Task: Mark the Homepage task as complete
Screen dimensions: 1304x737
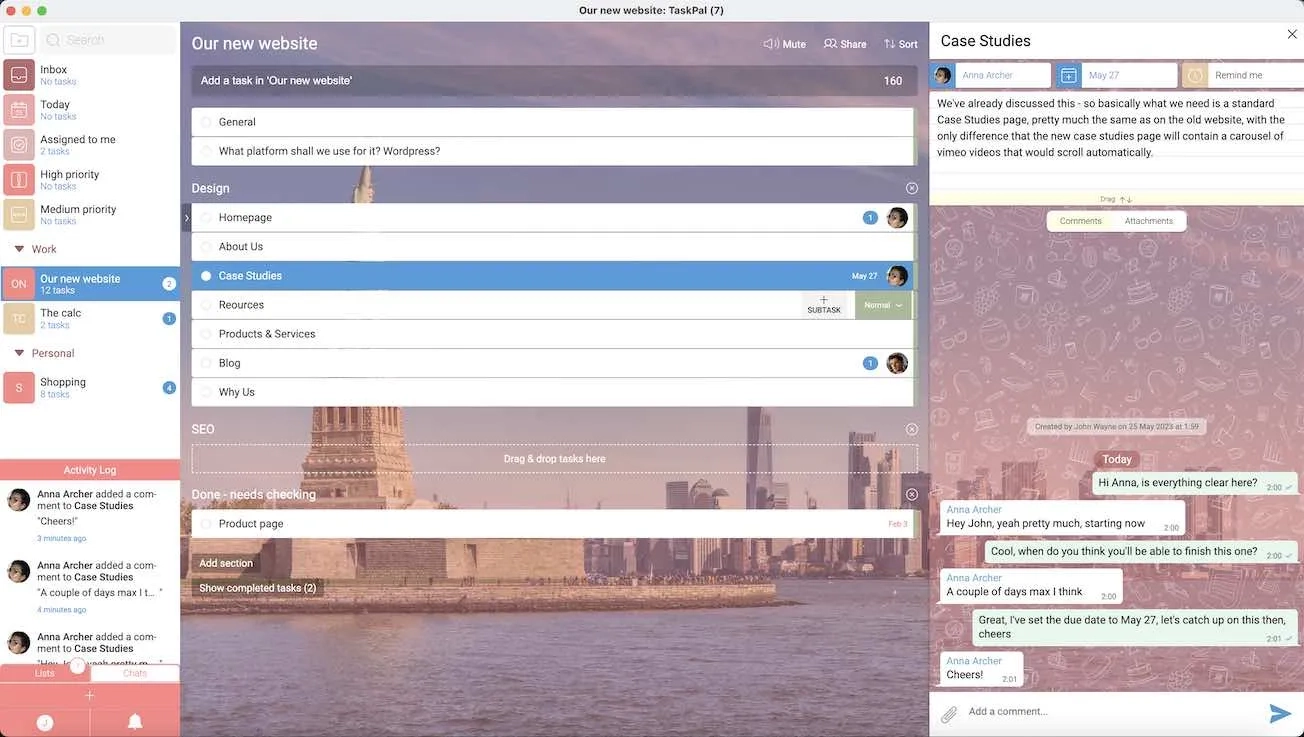Action: pos(206,218)
